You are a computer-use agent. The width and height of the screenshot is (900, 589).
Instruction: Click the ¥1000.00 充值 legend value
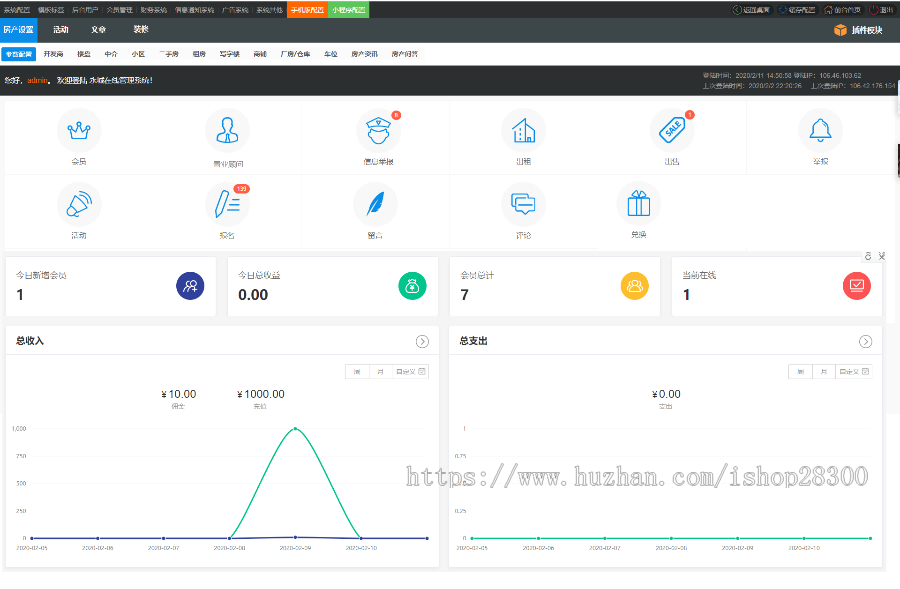(x=261, y=394)
